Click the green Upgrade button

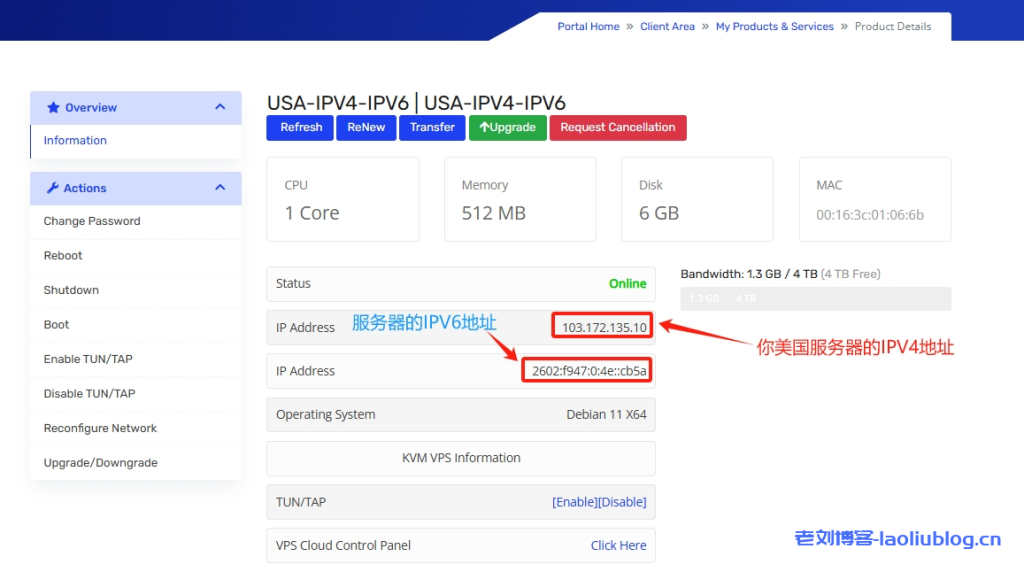click(x=507, y=127)
